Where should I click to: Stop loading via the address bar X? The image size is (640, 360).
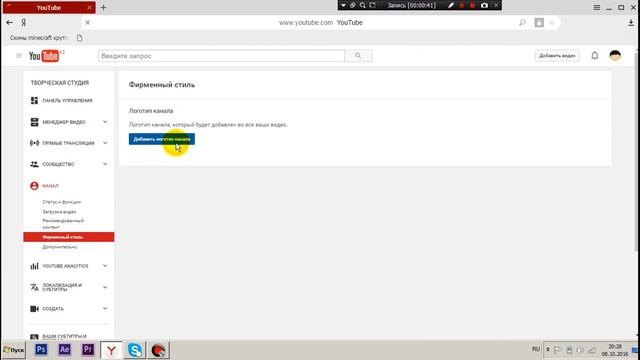87,23
